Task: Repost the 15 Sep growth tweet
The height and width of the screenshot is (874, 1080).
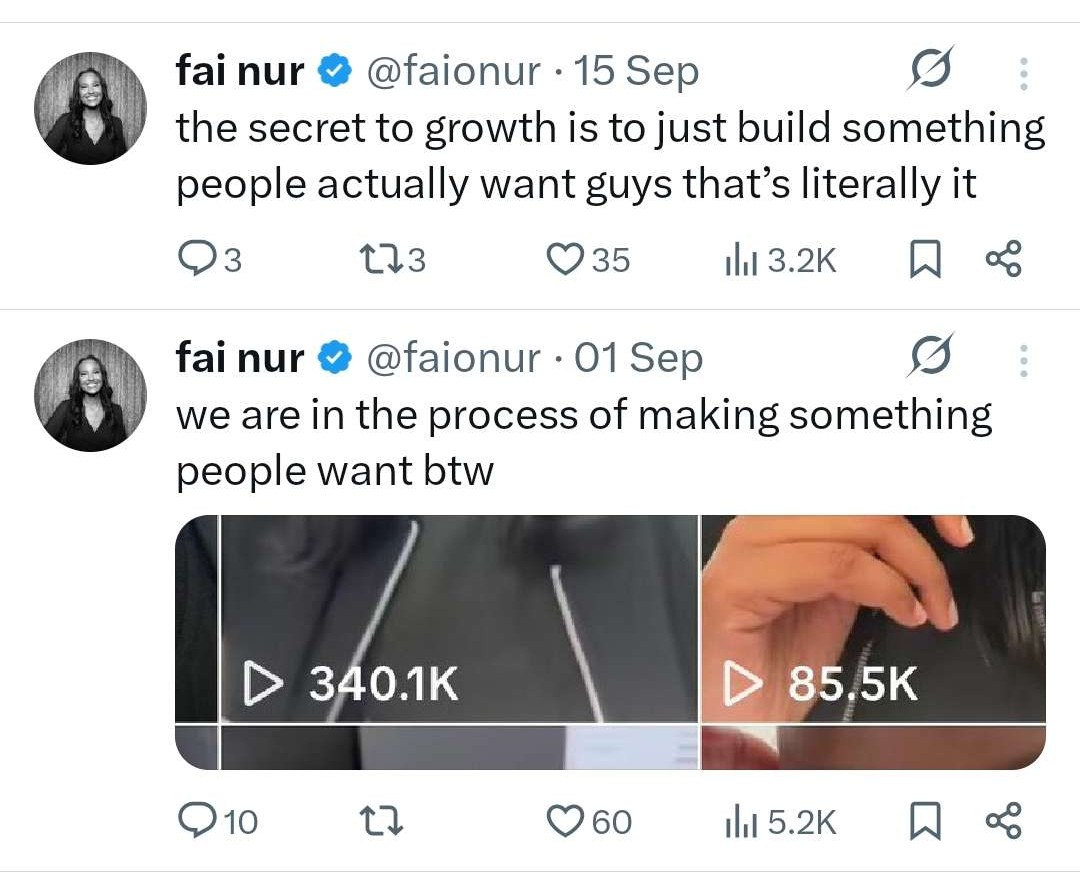Action: (x=393, y=260)
